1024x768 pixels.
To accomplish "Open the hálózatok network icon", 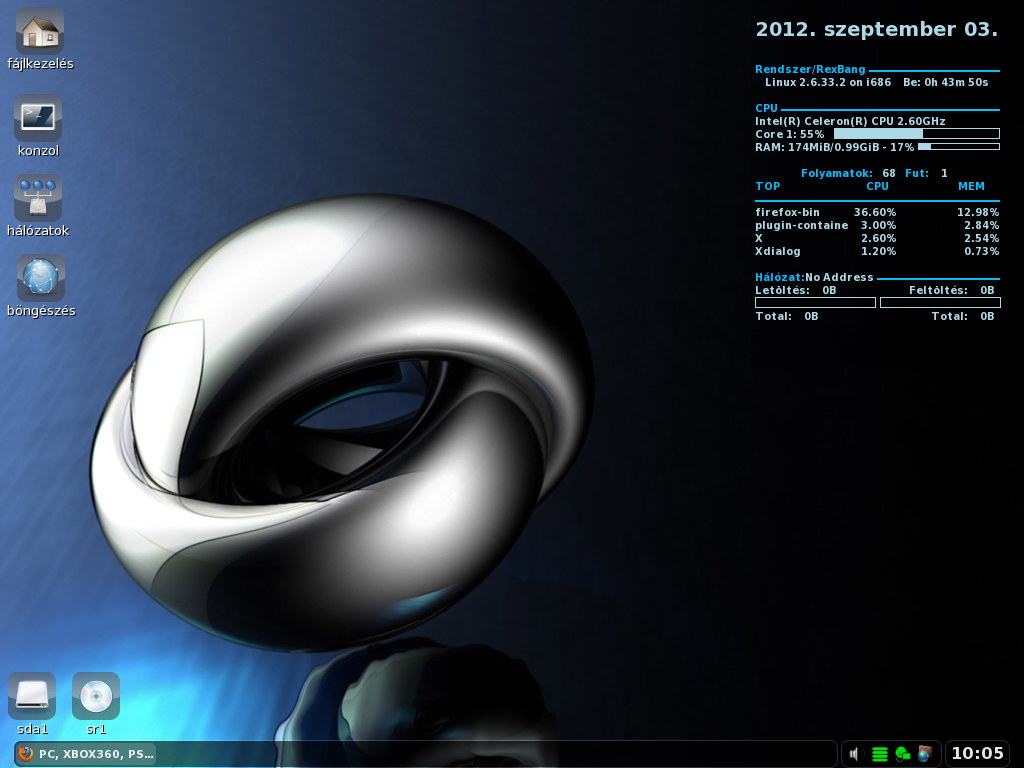I will [38, 198].
